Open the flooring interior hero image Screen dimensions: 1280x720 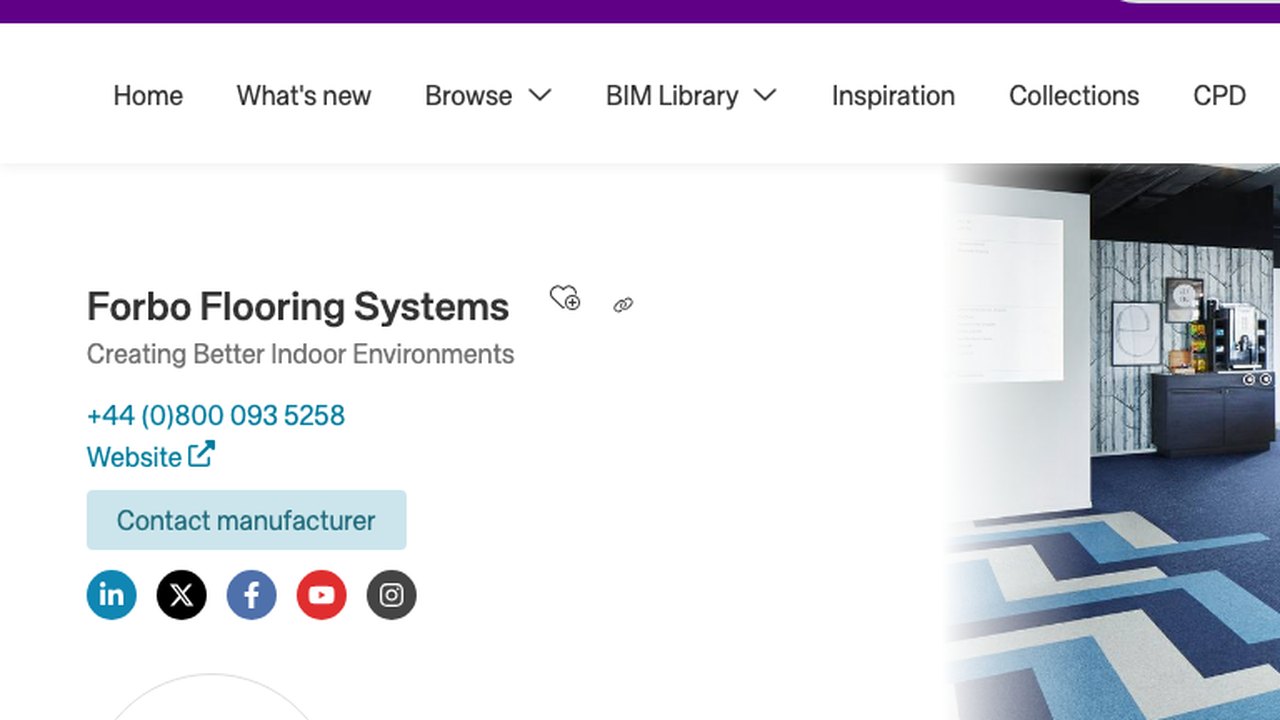[x=1112, y=441]
